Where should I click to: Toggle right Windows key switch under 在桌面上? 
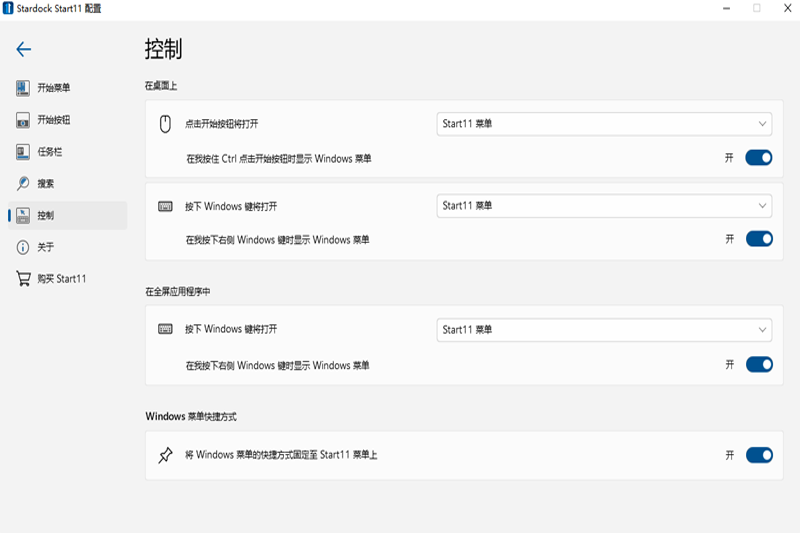pyautogui.click(x=759, y=239)
